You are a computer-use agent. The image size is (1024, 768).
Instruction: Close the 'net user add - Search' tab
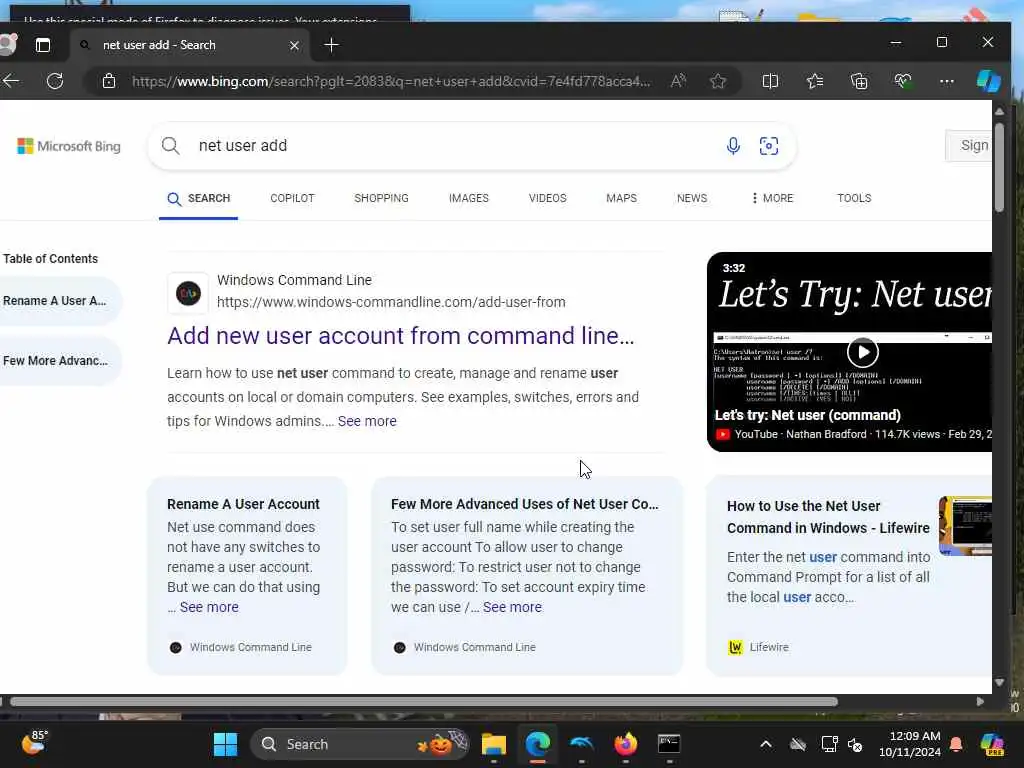point(294,45)
